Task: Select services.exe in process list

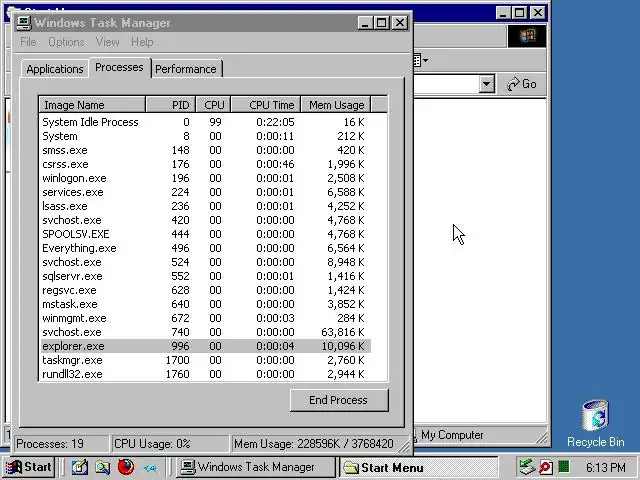Action: [x=205, y=192]
